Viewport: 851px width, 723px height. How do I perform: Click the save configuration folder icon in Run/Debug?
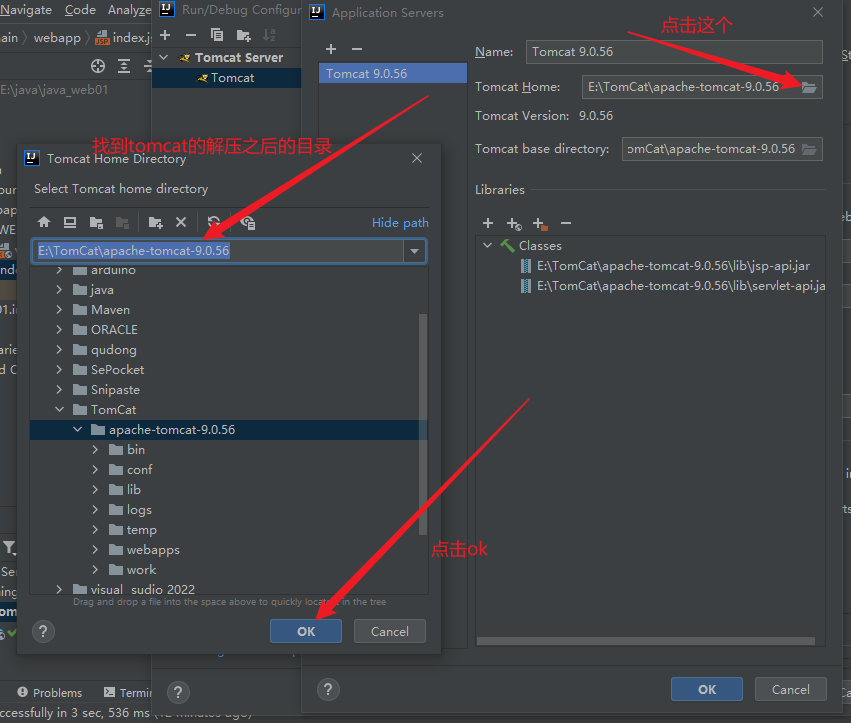point(243,35)
